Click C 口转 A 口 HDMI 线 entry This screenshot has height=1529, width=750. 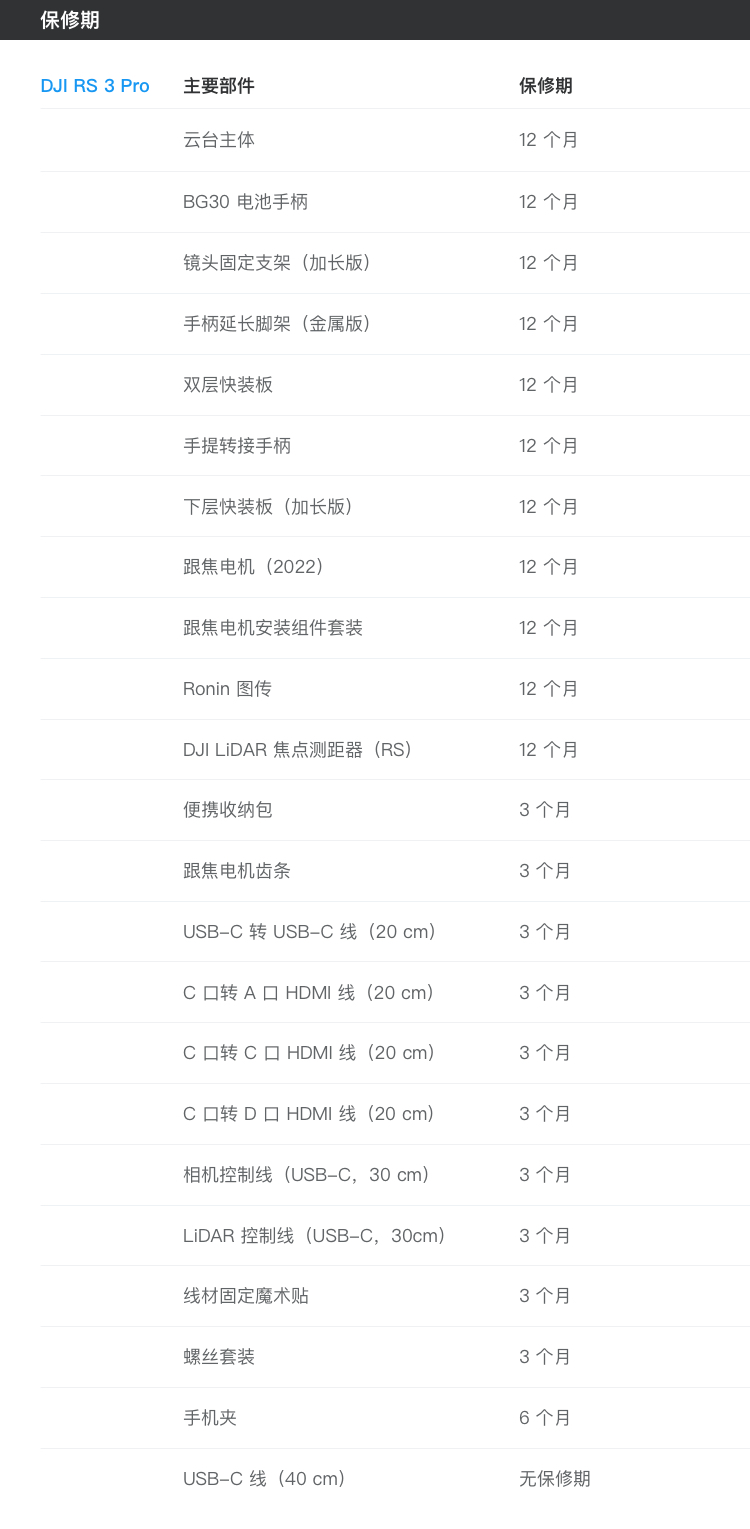tap(310, 993)
